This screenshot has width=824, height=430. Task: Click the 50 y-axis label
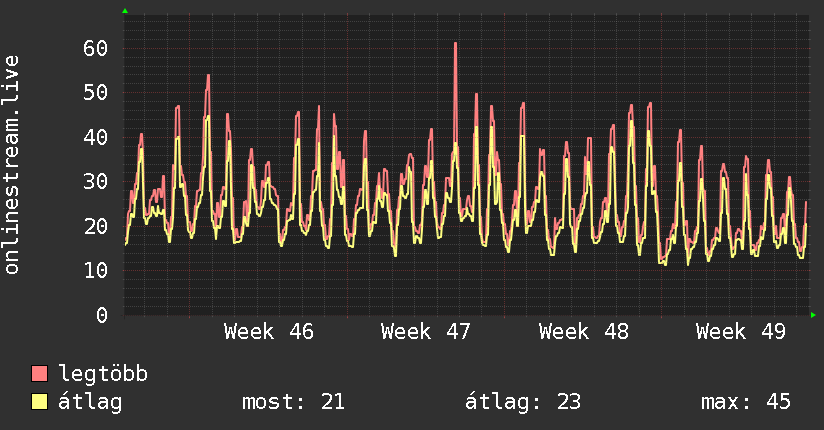click(96, 93)
